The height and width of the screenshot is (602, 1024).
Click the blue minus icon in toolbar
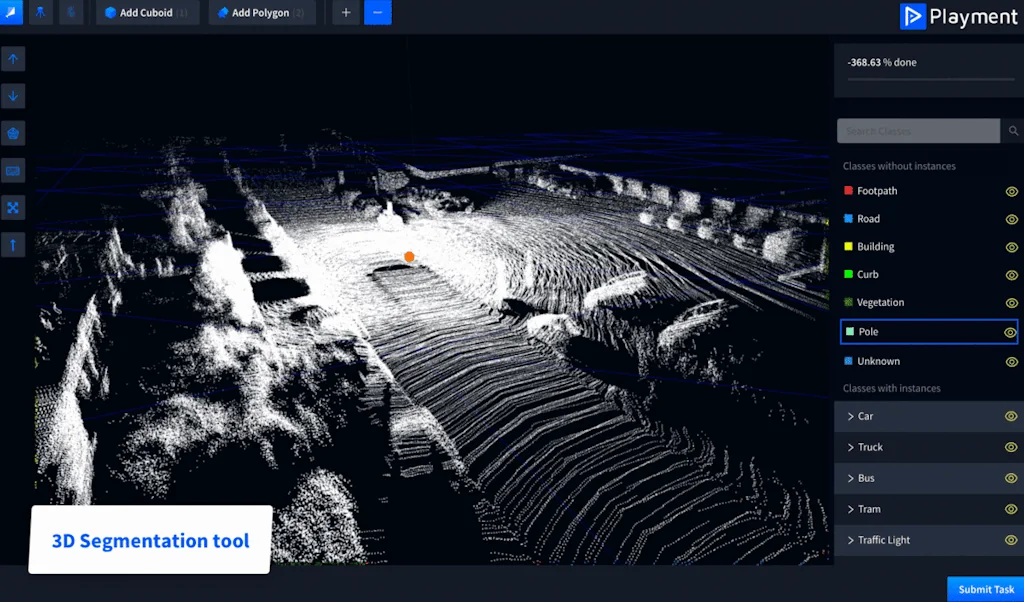click(377, 13)
